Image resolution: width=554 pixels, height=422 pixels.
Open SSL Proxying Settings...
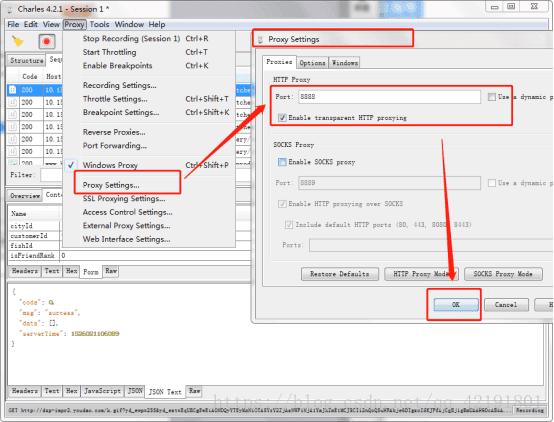click(x=148, y=199)
